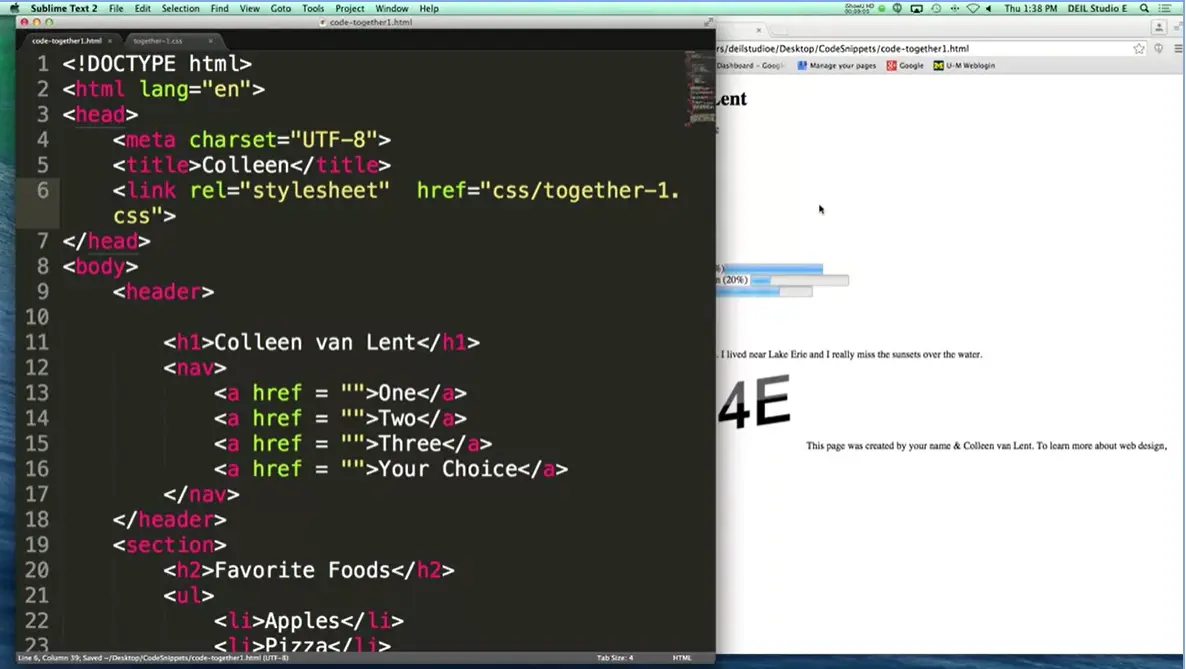Viewport: 1186px width, 669px height.
Task: Click the AirPlay display icon
Action: pos(916,8)
